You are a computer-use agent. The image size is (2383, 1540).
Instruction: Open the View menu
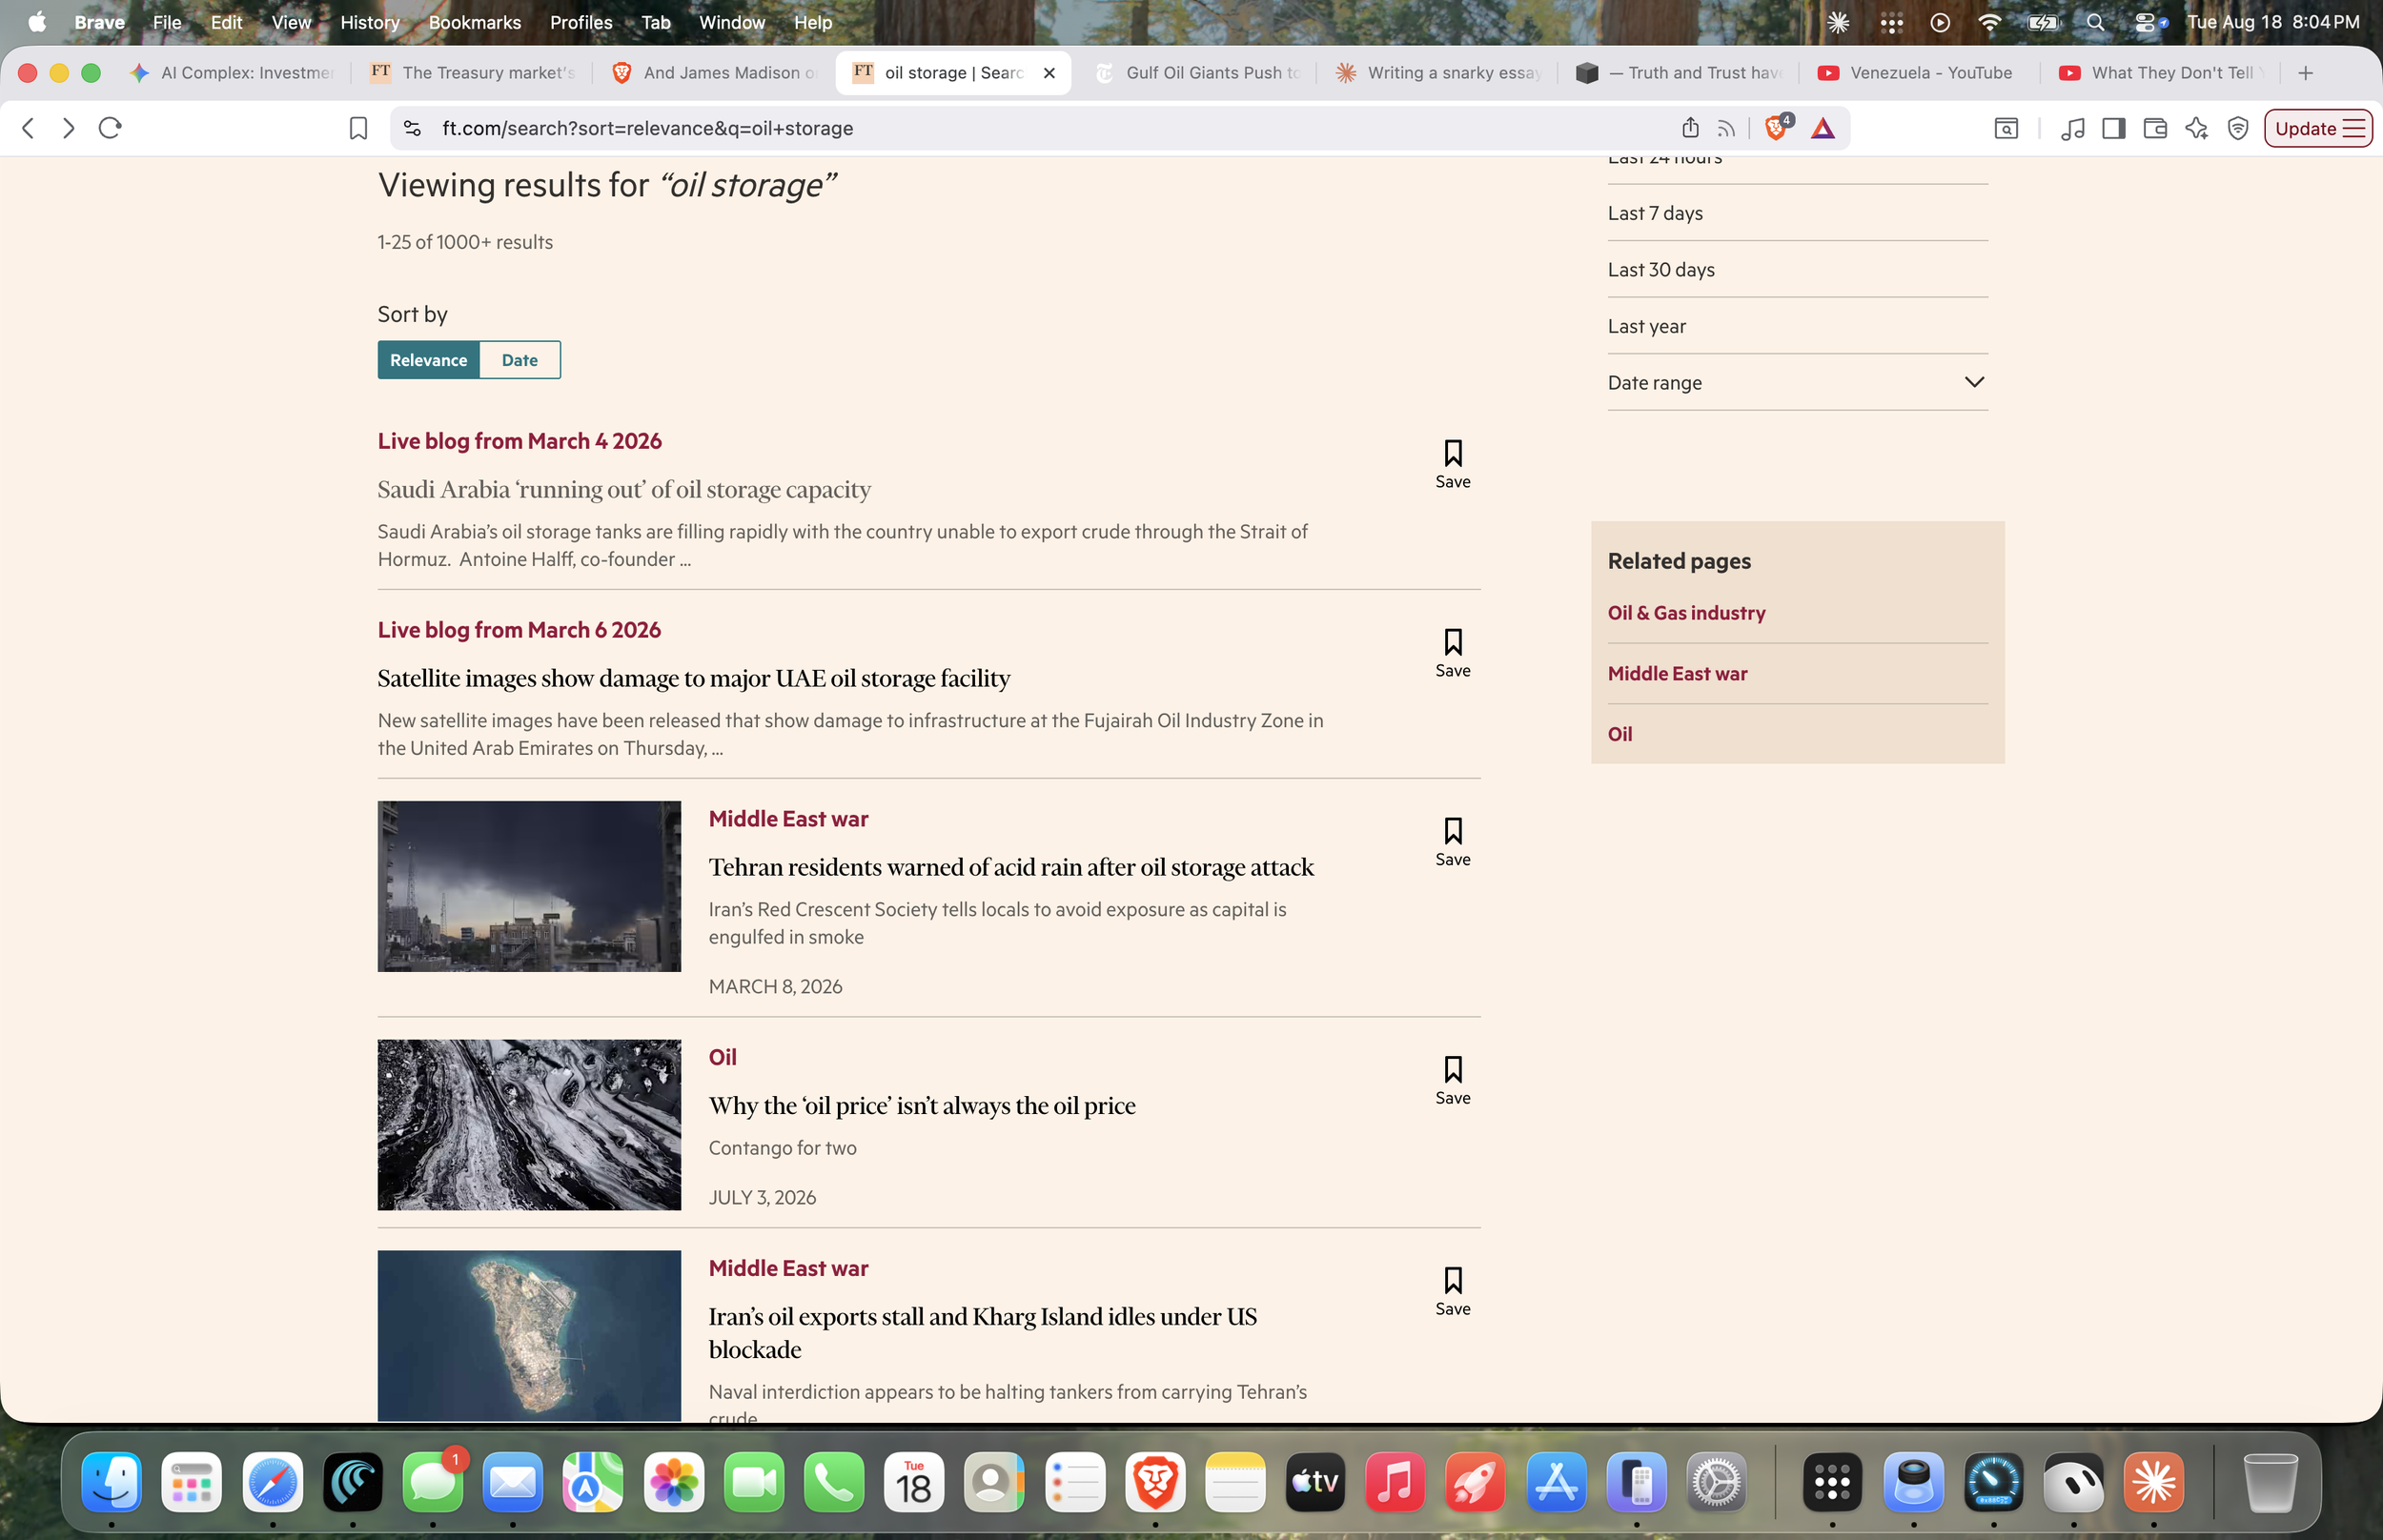click(291, 22)
